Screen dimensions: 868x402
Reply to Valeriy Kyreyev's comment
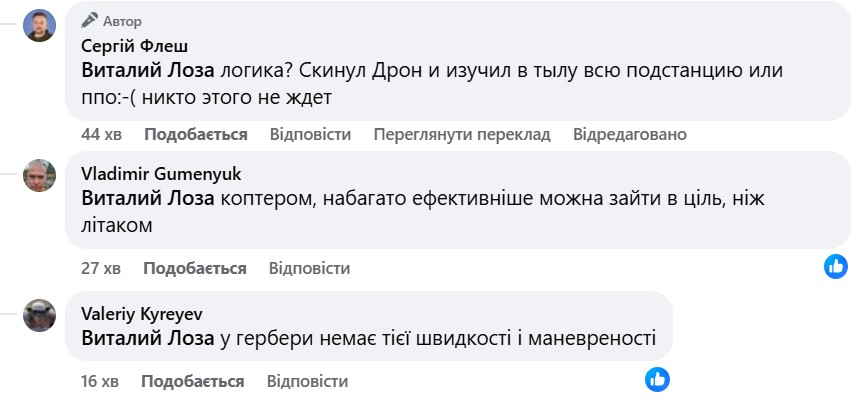pyautogui.click(x=307, y=381)
